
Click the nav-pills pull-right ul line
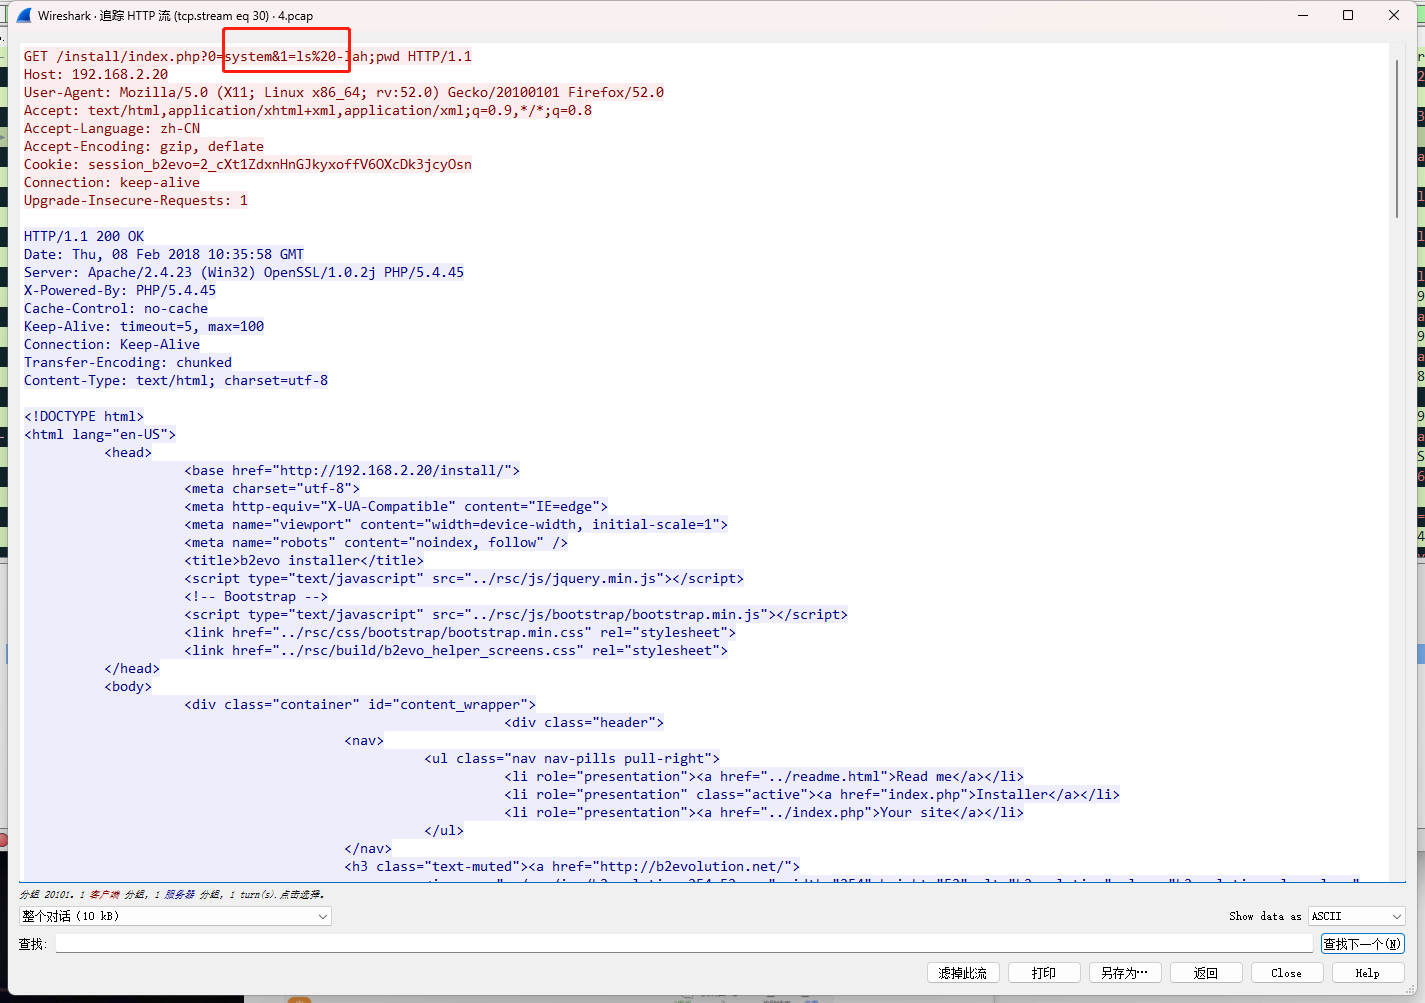coord(572,758)
